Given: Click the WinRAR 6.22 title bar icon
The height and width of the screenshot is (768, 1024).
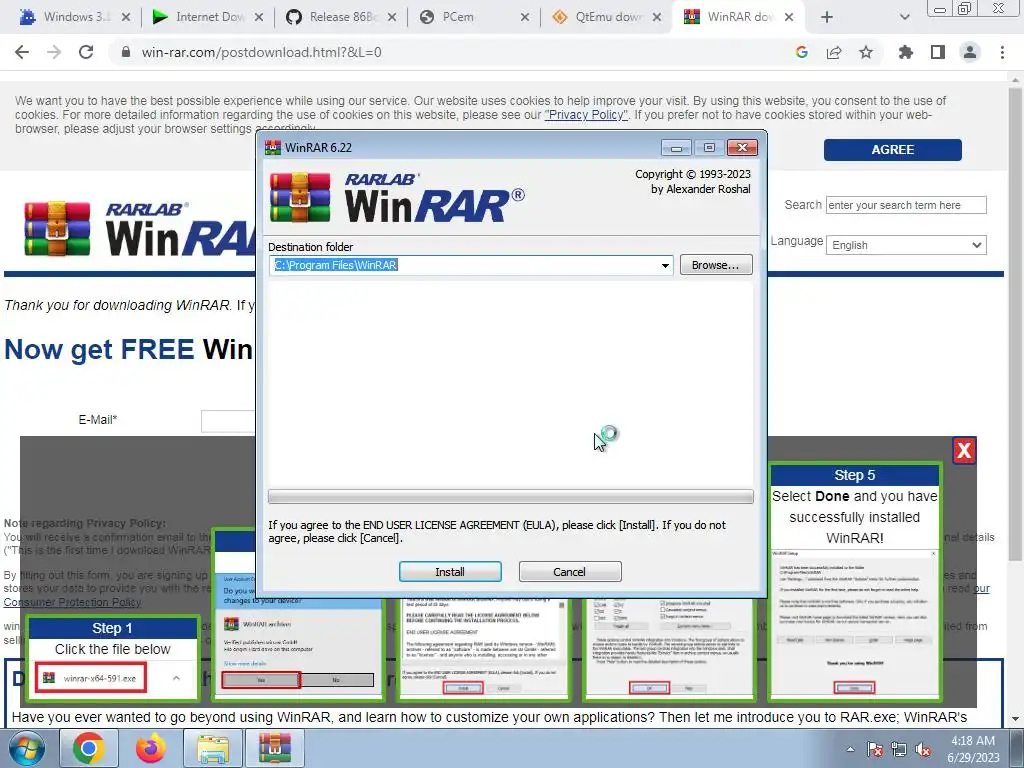Looking at the screenshot, I should click(273, 148).
